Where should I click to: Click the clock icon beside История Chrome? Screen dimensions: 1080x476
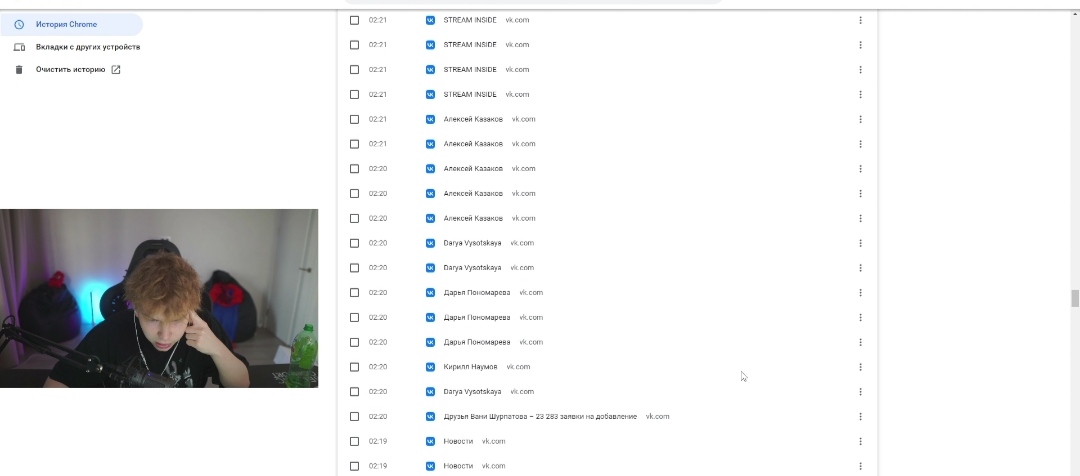tap(19, 25)
